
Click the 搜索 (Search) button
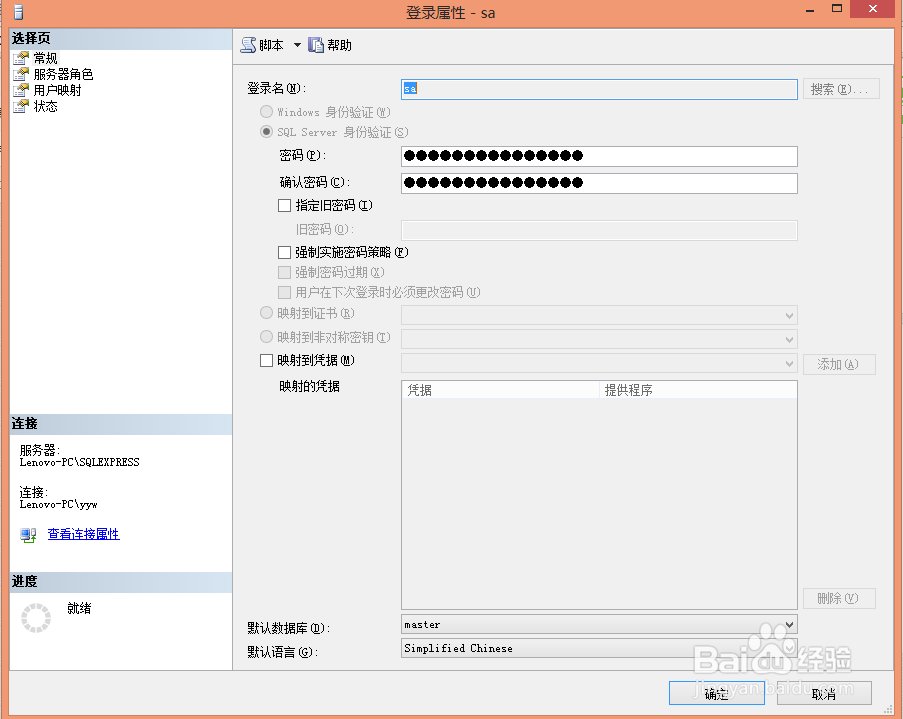pos(840,88)
